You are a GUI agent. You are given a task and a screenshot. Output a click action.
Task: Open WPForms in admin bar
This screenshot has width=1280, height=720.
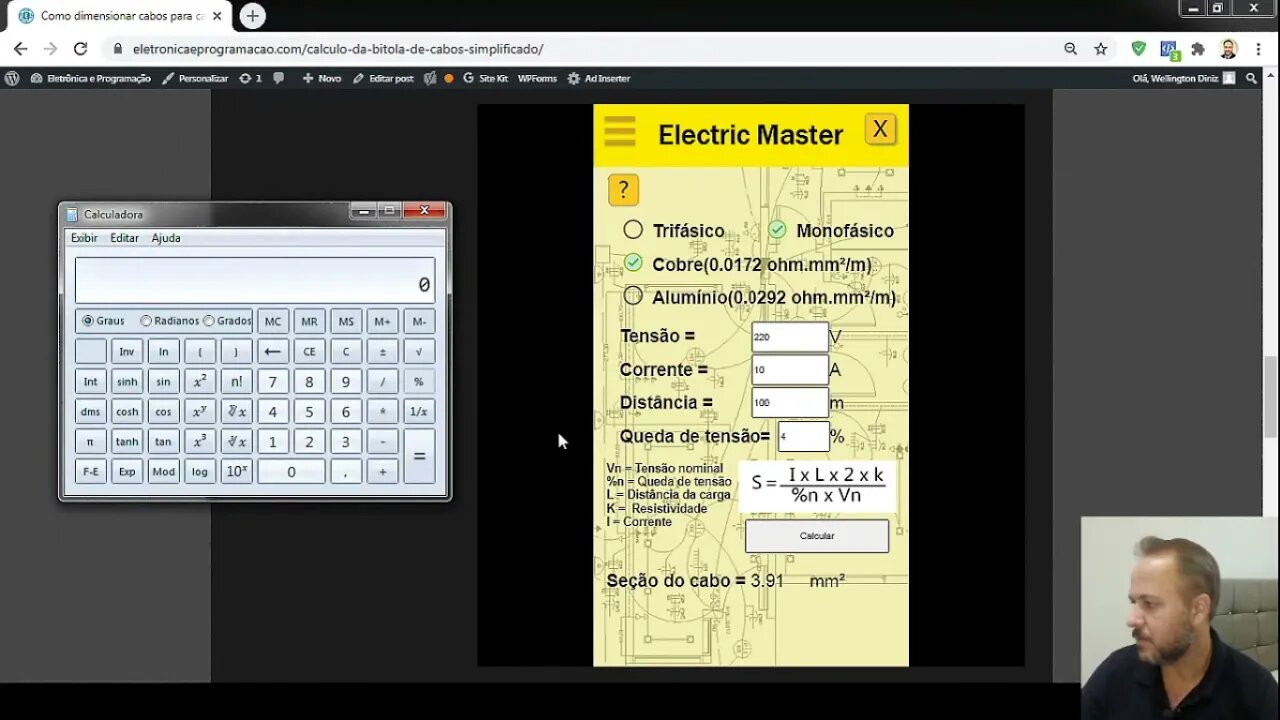point(537,78)
